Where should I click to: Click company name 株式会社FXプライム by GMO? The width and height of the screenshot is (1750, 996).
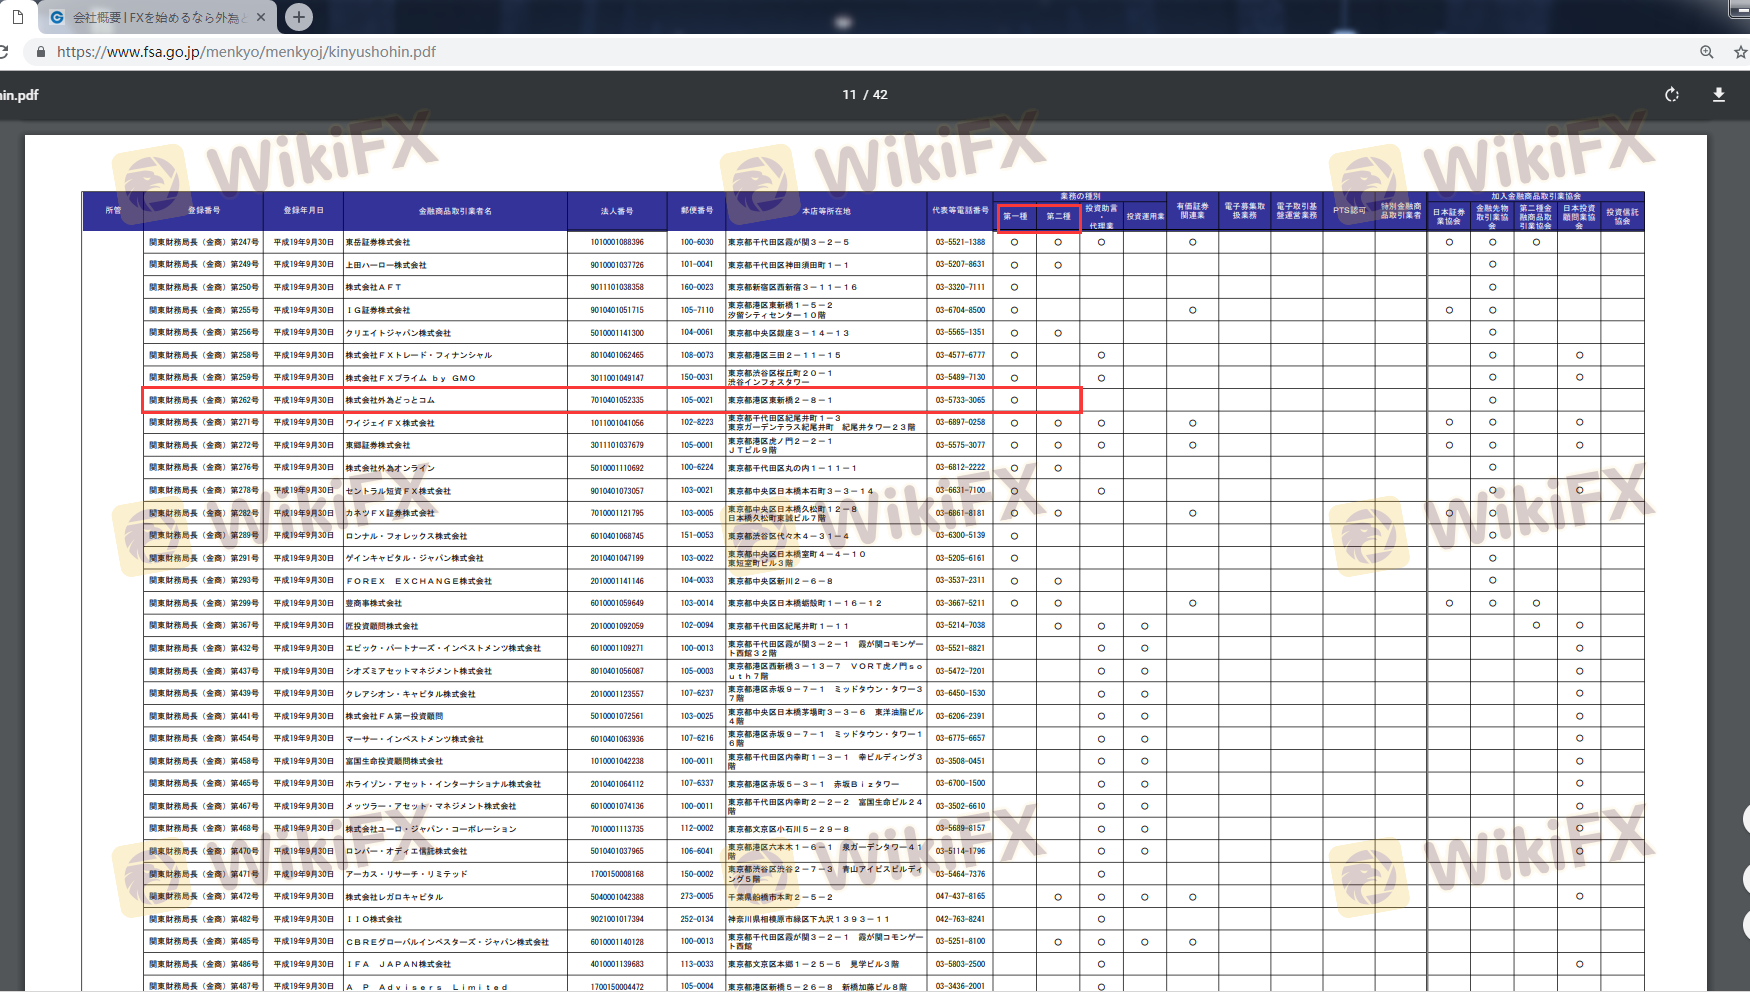[x=411, y=378]
